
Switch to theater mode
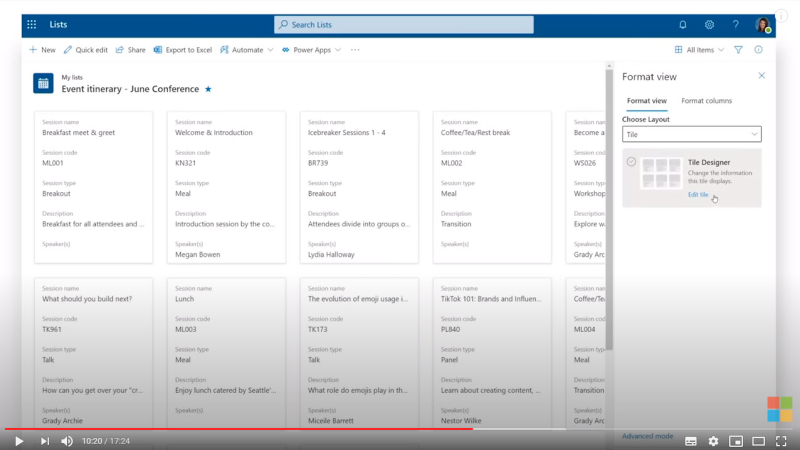pos(759,441)
